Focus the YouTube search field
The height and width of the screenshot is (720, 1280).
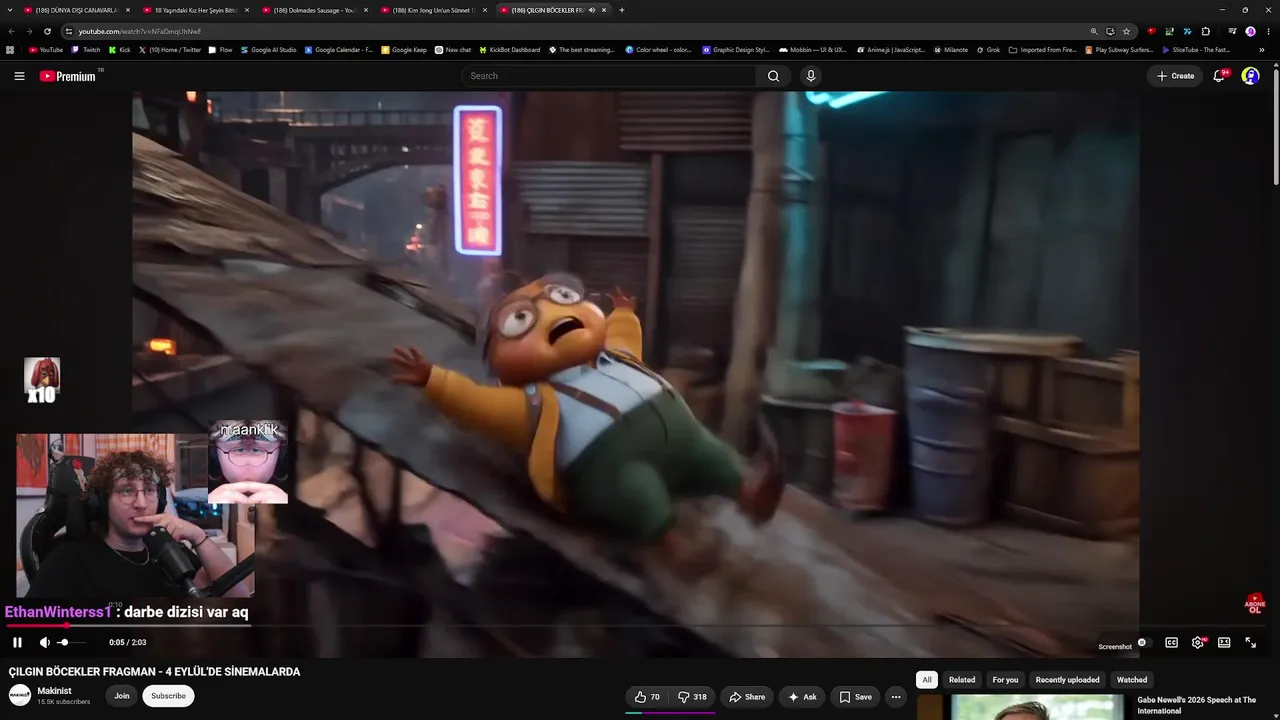pos(610,76)
